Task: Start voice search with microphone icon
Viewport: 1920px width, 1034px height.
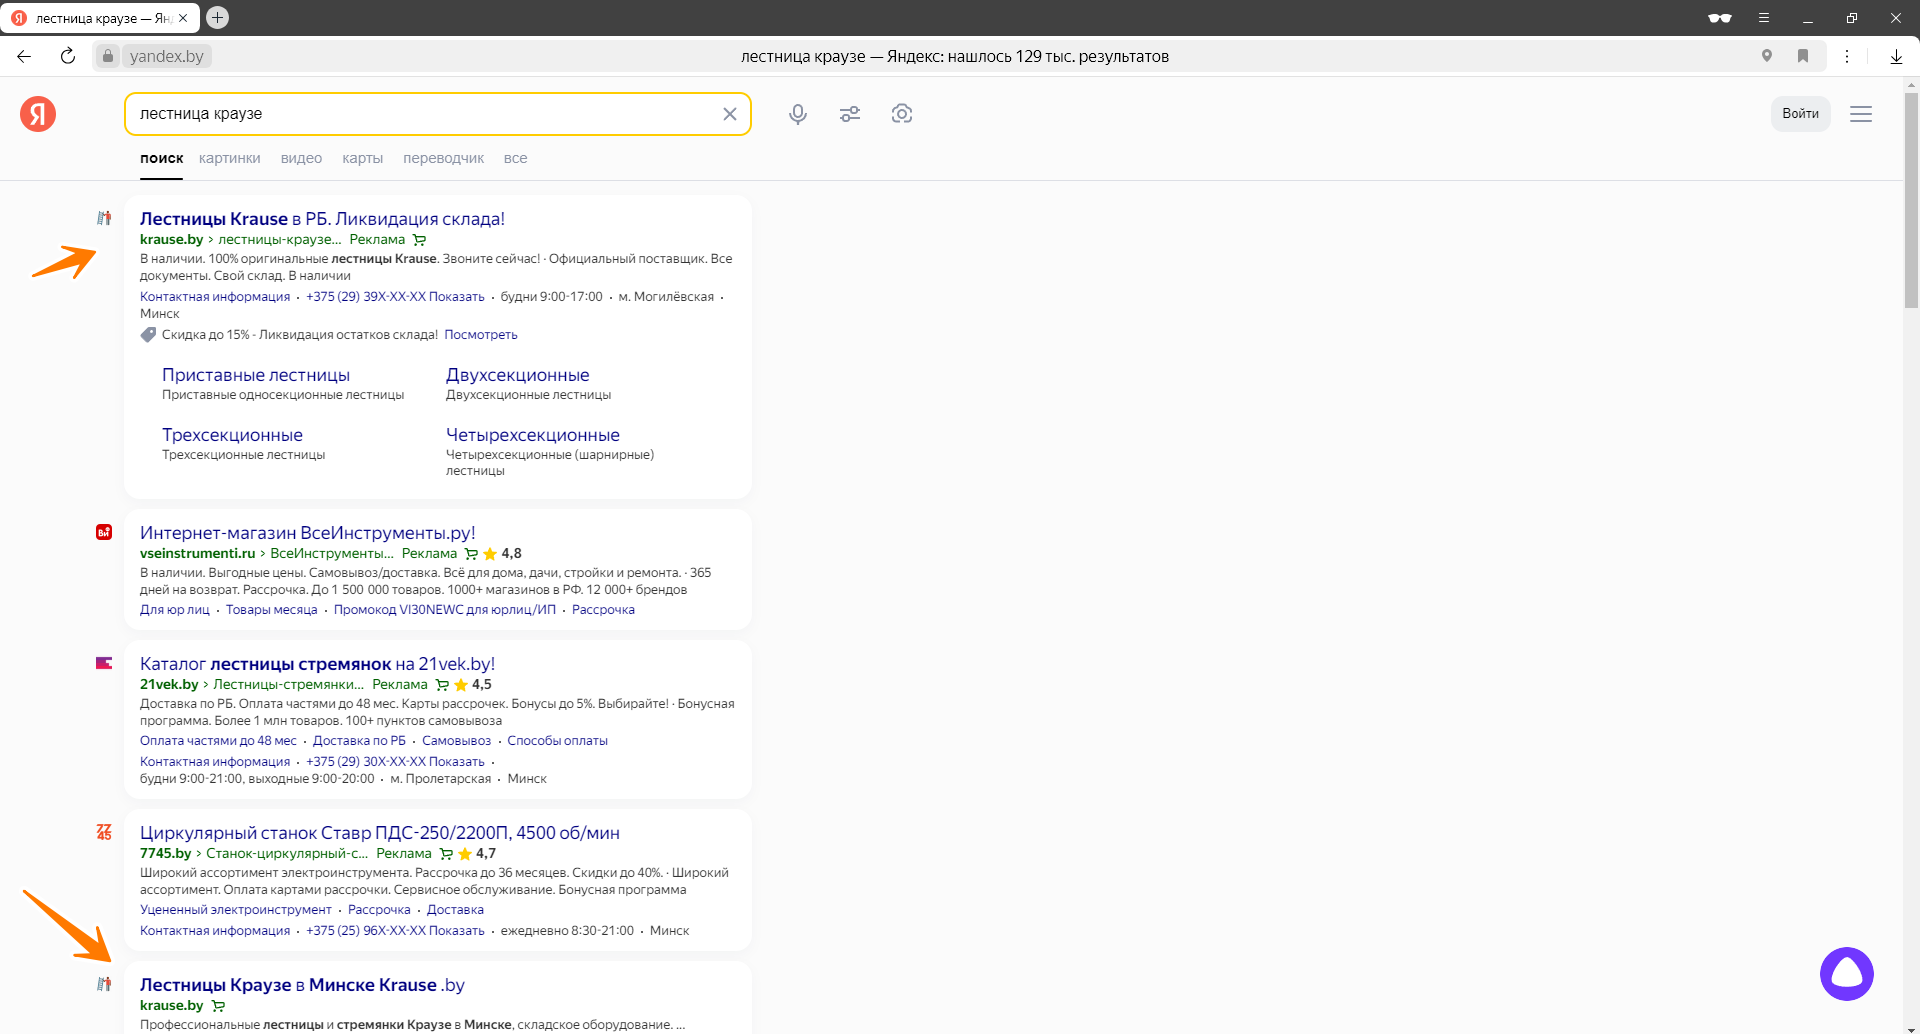Action: 798,114
